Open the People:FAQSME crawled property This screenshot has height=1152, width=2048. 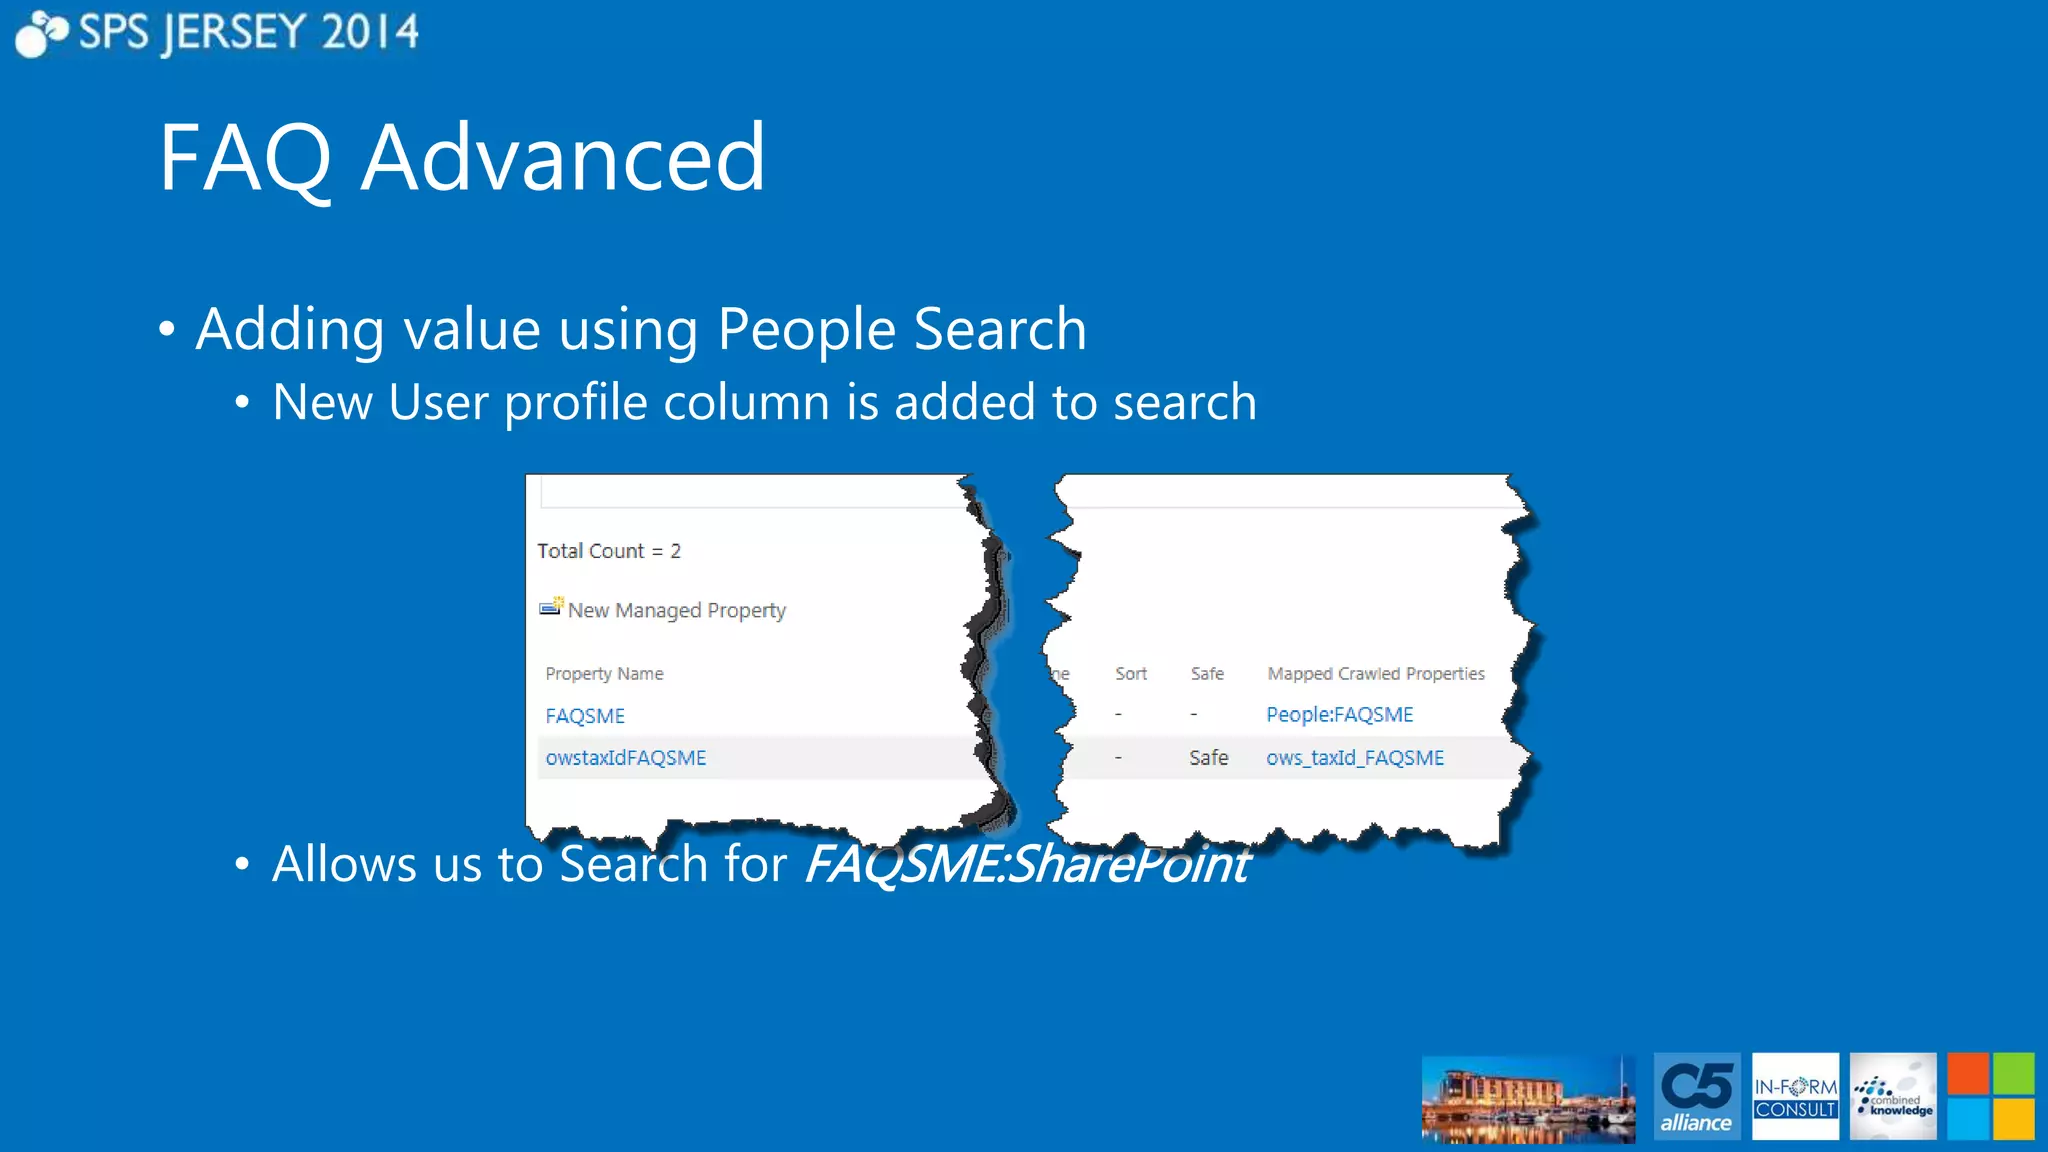tap(1340, 715)
